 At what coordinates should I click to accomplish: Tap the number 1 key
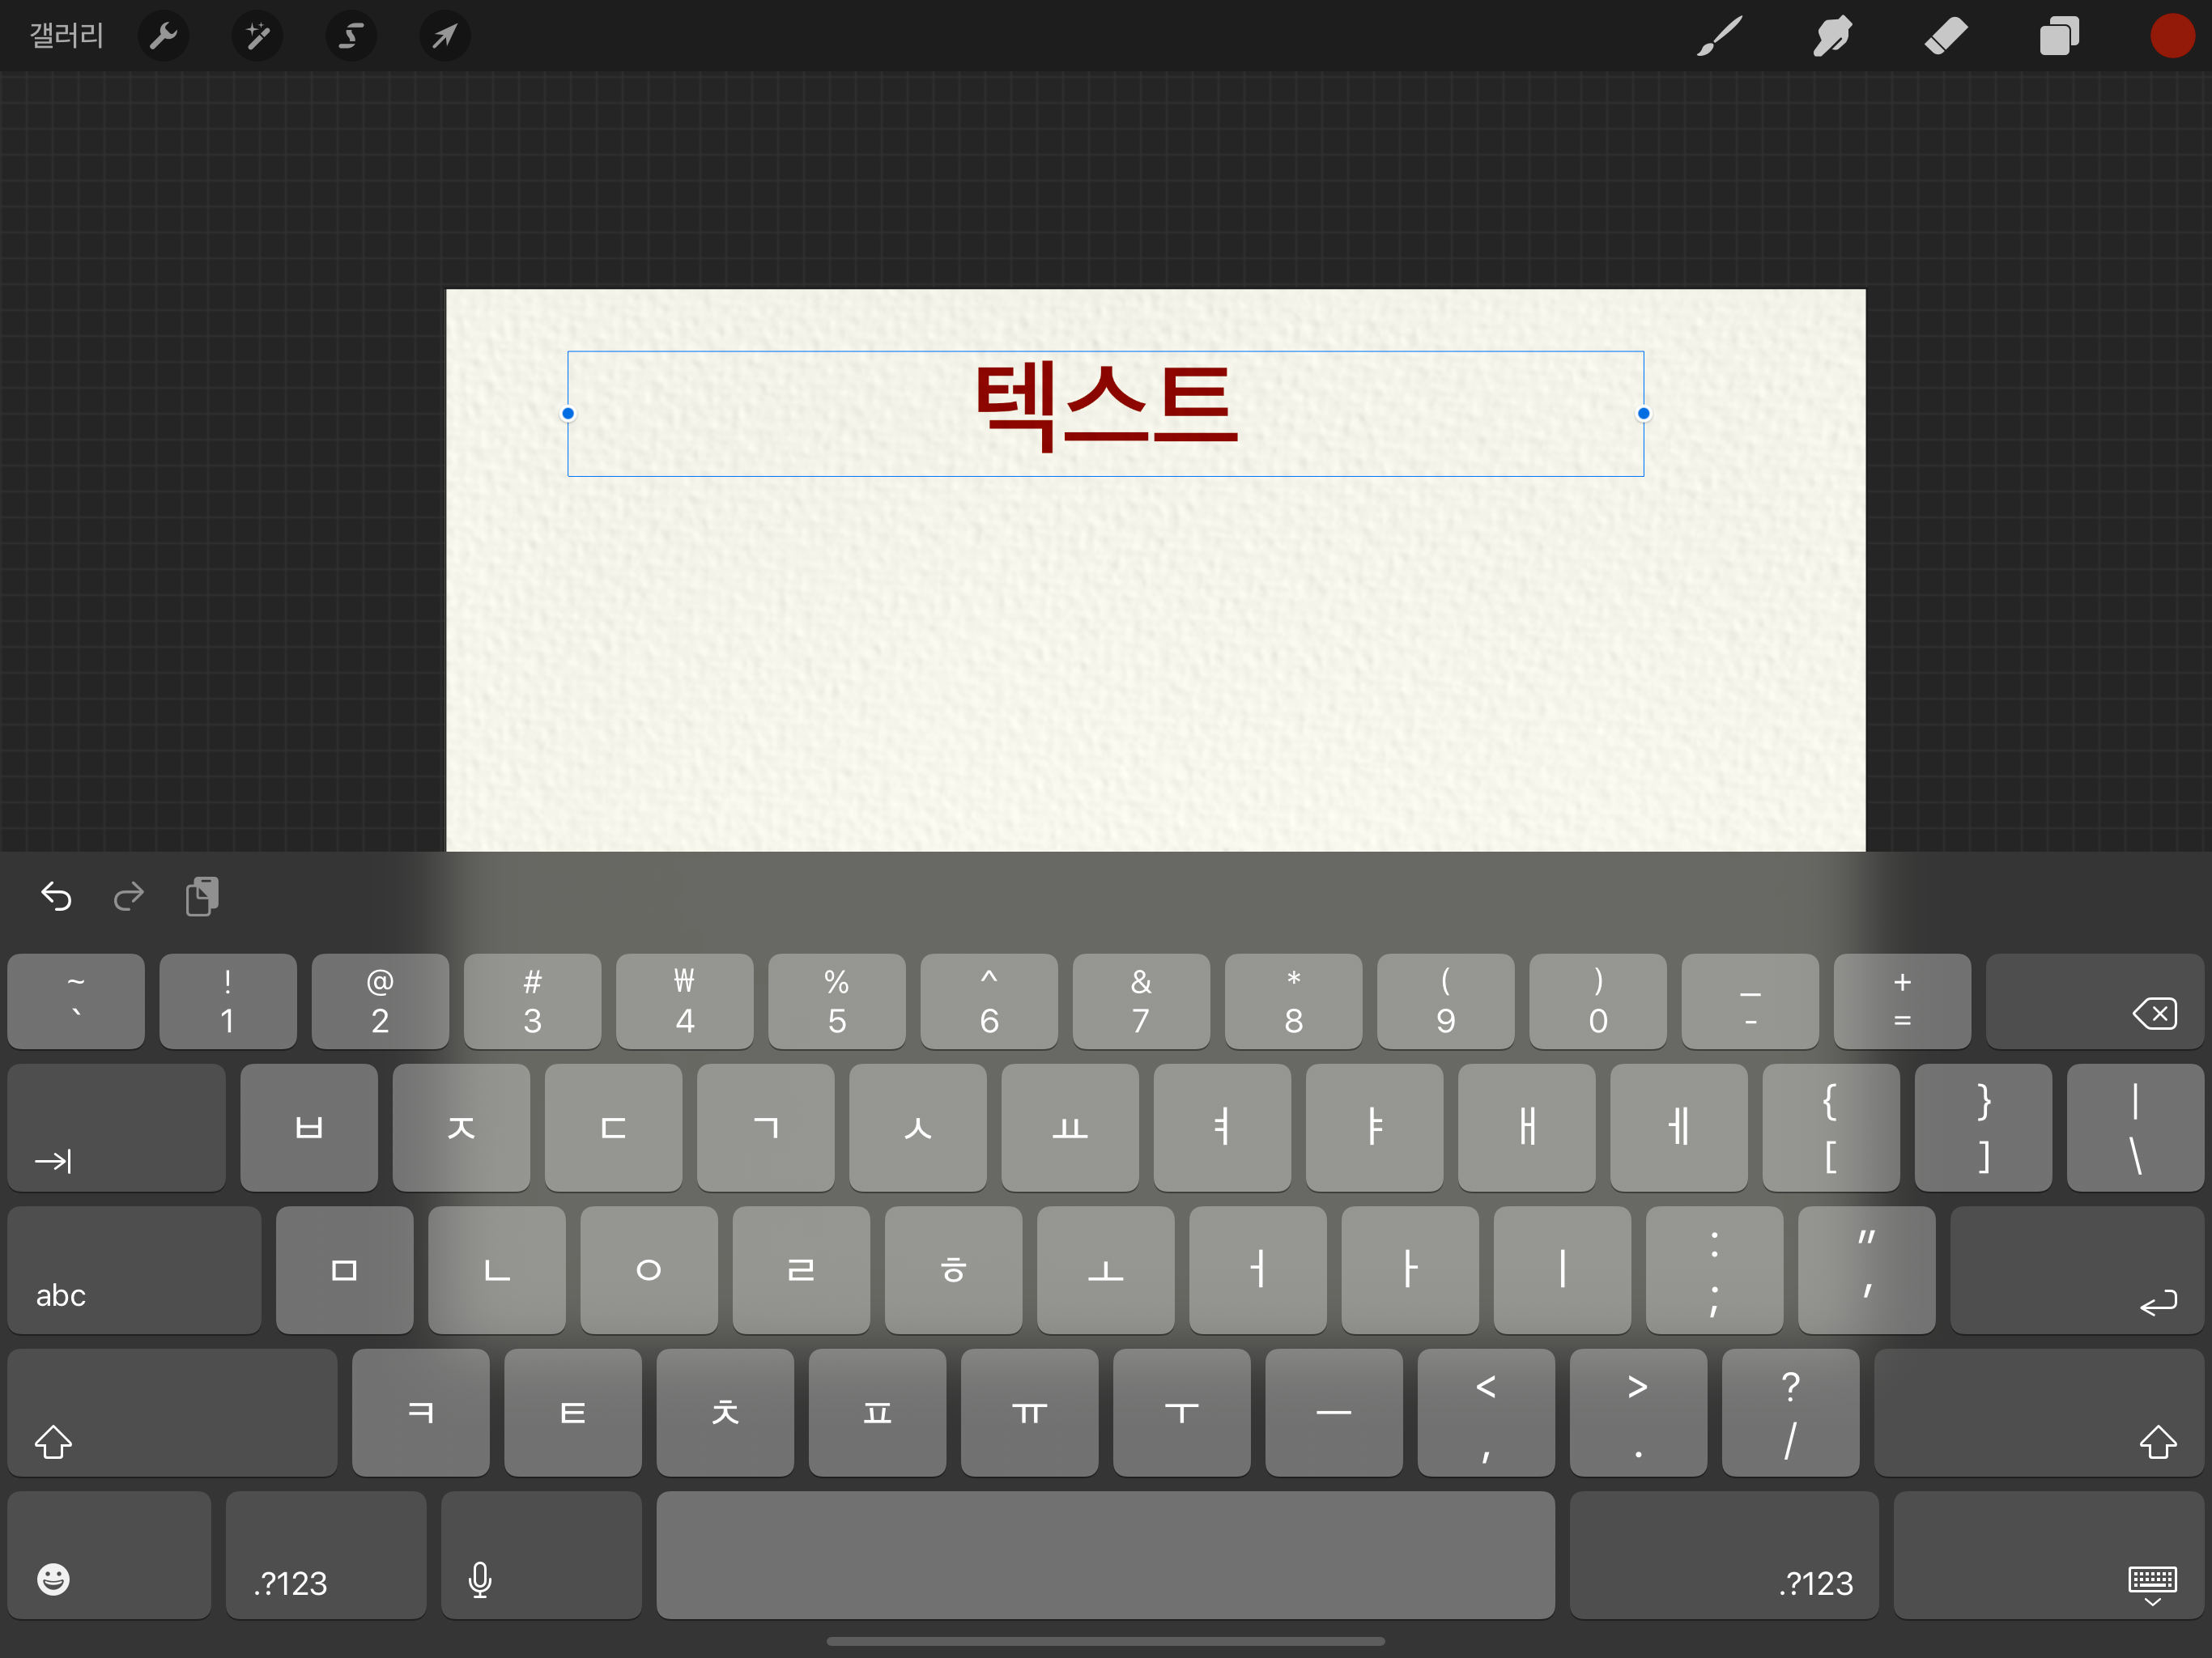pyautogui.click(x=228, y=1001)
